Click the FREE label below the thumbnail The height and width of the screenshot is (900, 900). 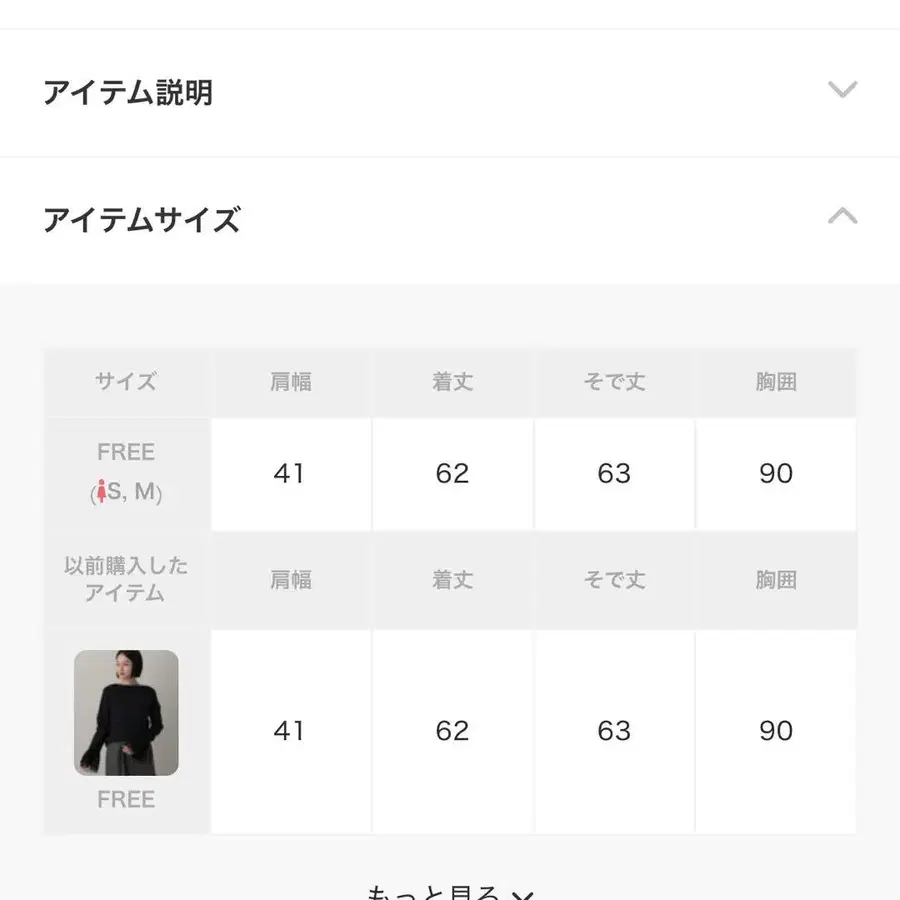126,799
